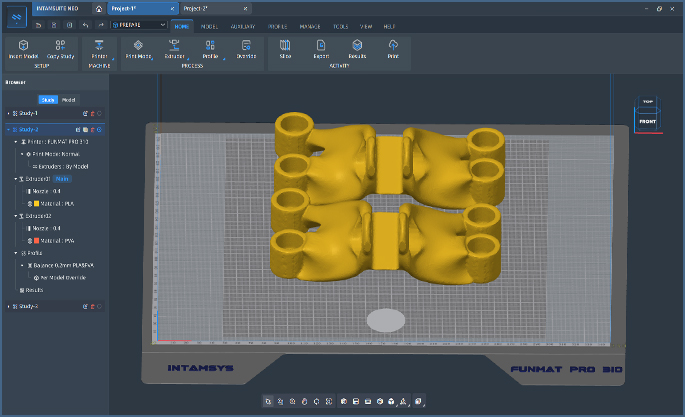Switch to the Project-2* document tab

[198, 8]
